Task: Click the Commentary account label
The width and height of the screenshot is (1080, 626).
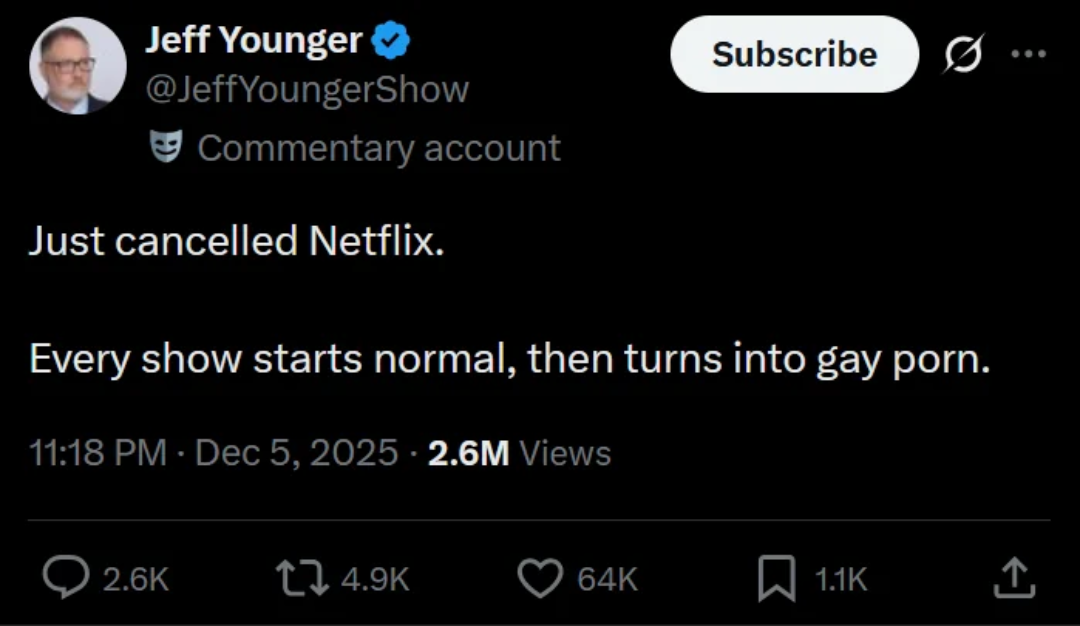Action: coord(379,148)
